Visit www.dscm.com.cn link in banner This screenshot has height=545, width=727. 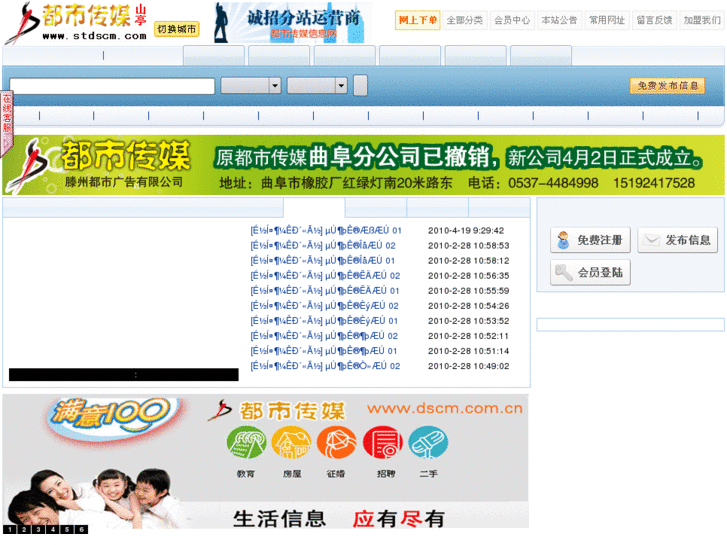[445, 409]
